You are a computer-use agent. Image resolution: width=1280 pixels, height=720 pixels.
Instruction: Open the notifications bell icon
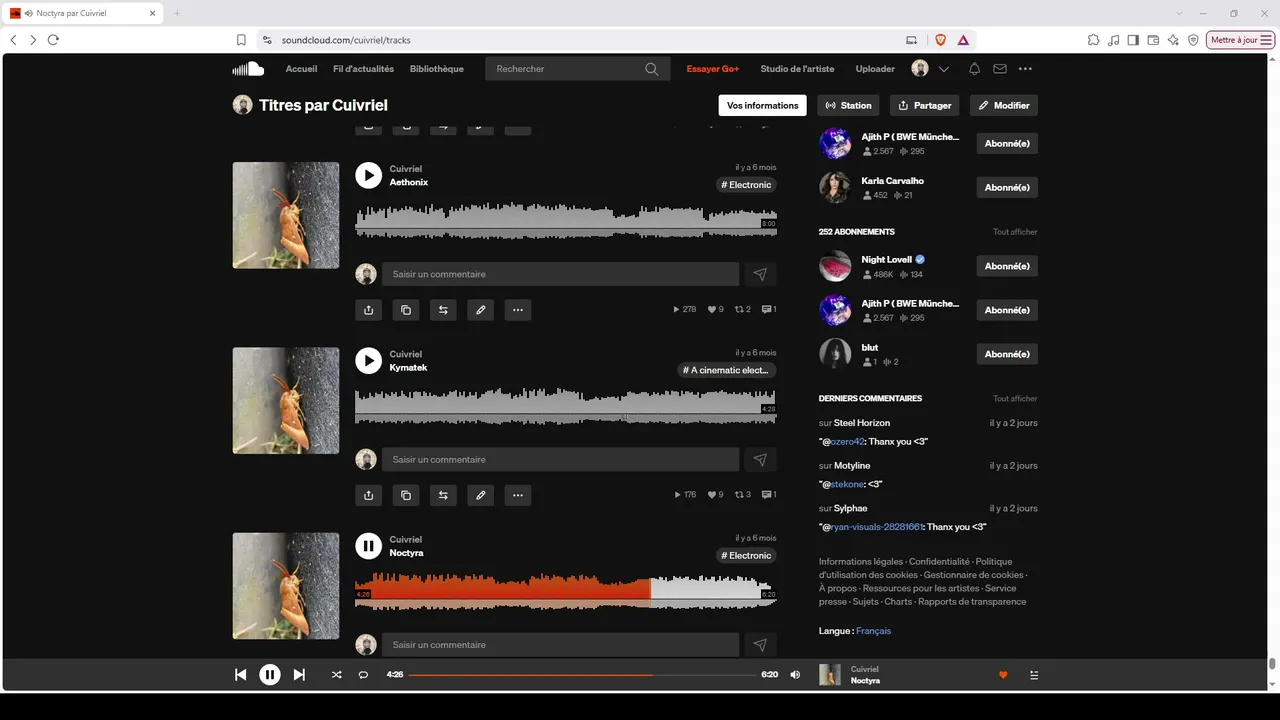tap(974, 69)
